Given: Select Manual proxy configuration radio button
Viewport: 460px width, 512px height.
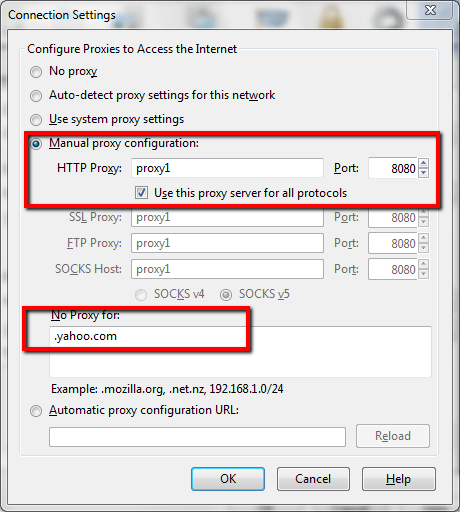Looking at the screenshot, I should coord(36,144).
